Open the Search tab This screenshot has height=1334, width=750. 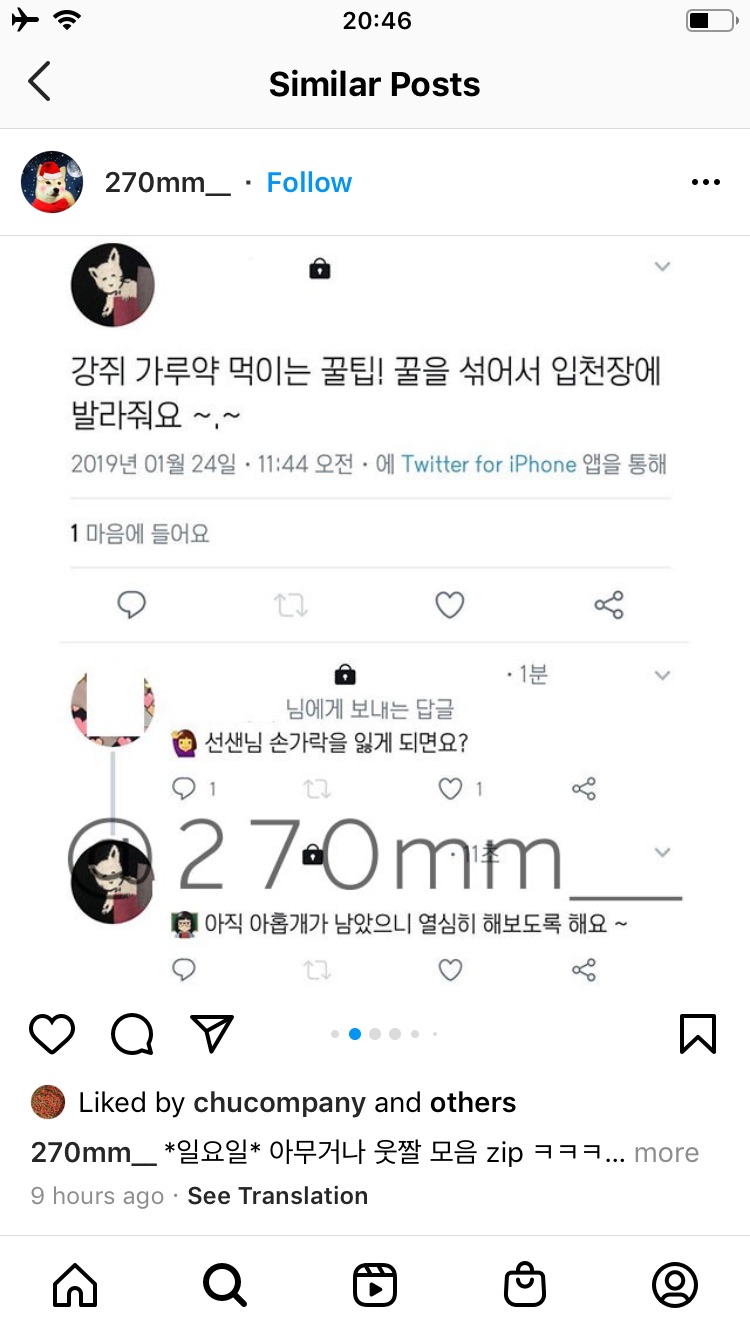coord(225,1285)
